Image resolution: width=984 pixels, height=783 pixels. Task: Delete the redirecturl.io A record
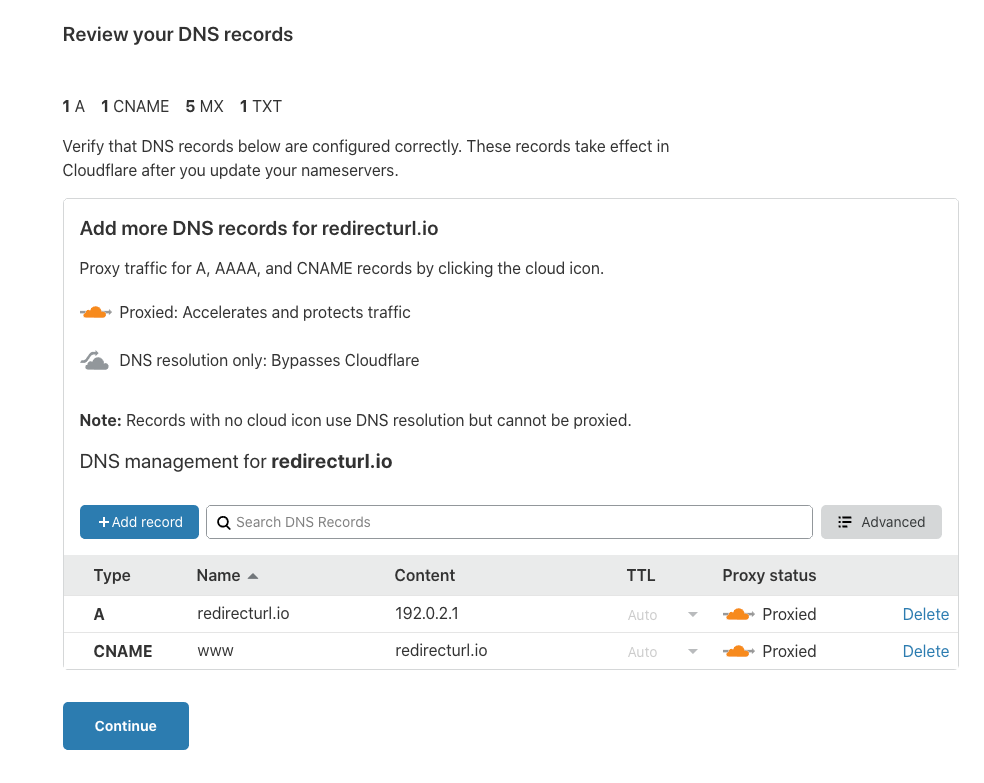coord(926,614)
